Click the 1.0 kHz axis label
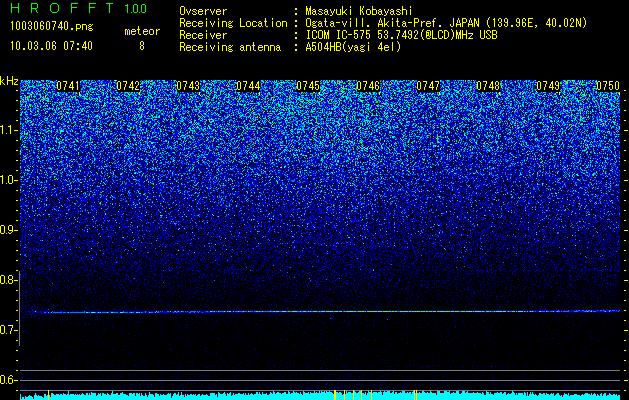Viewport: 629px width, 400px height. 8,181
